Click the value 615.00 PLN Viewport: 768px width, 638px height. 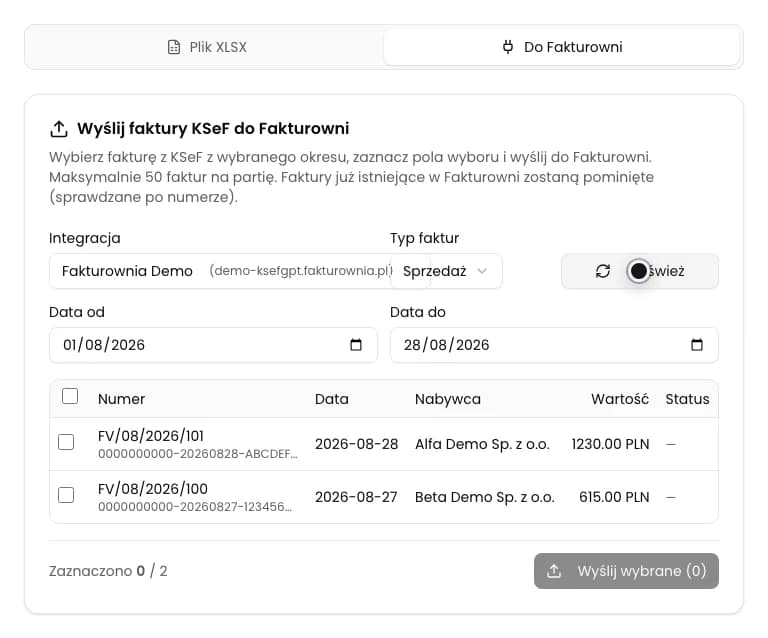(614, 497)
